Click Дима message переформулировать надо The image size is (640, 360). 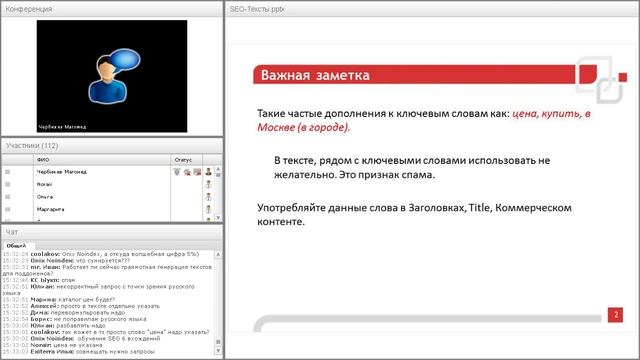point(64,312)
